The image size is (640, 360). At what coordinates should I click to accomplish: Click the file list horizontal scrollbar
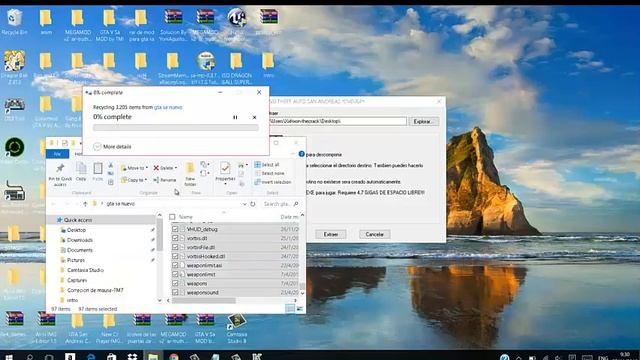pos(204,300)
